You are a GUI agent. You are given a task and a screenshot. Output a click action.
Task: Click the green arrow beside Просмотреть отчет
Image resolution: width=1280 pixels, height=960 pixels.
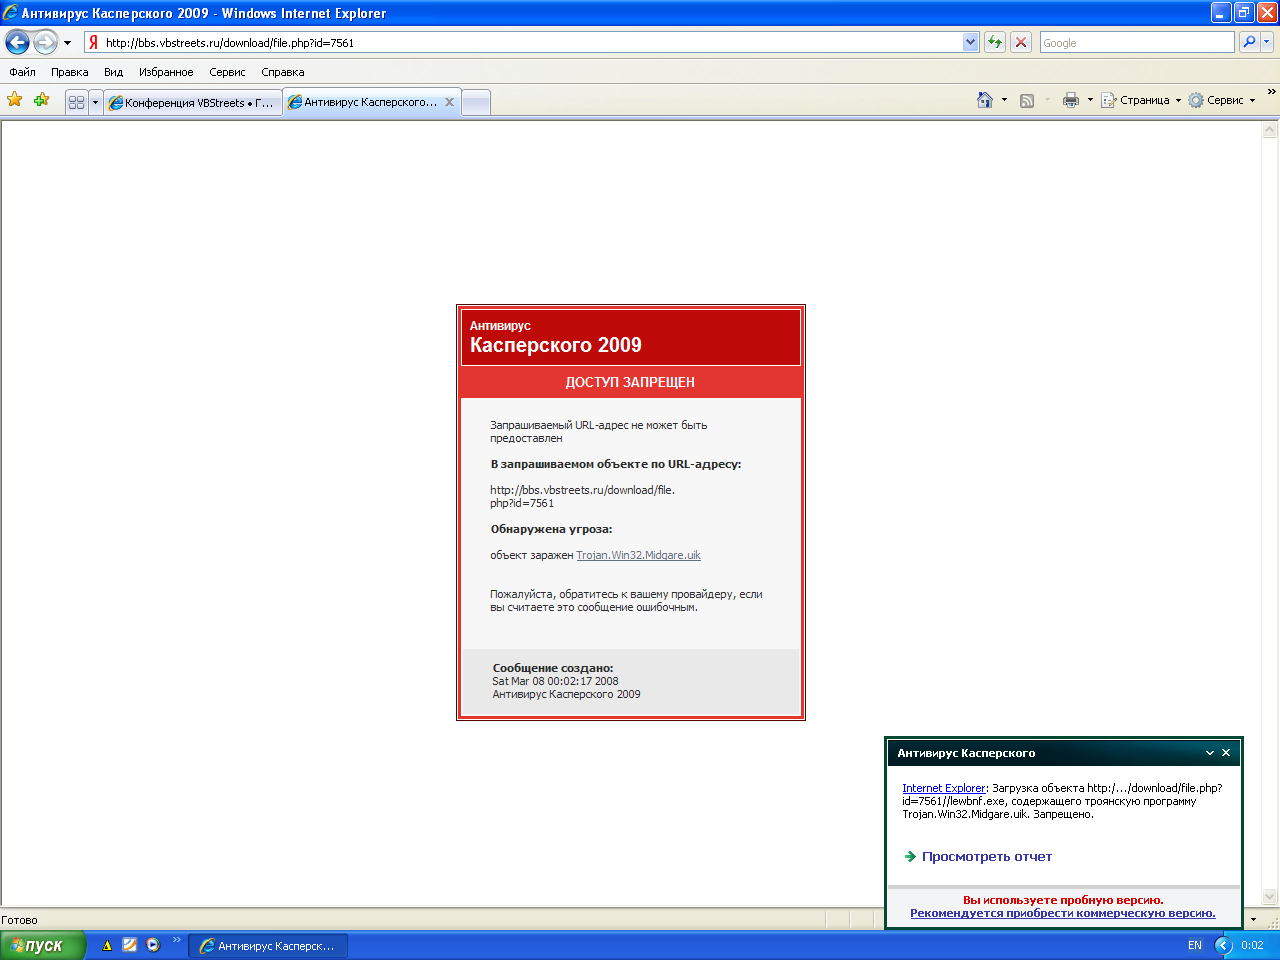click(x=910, y=857)
